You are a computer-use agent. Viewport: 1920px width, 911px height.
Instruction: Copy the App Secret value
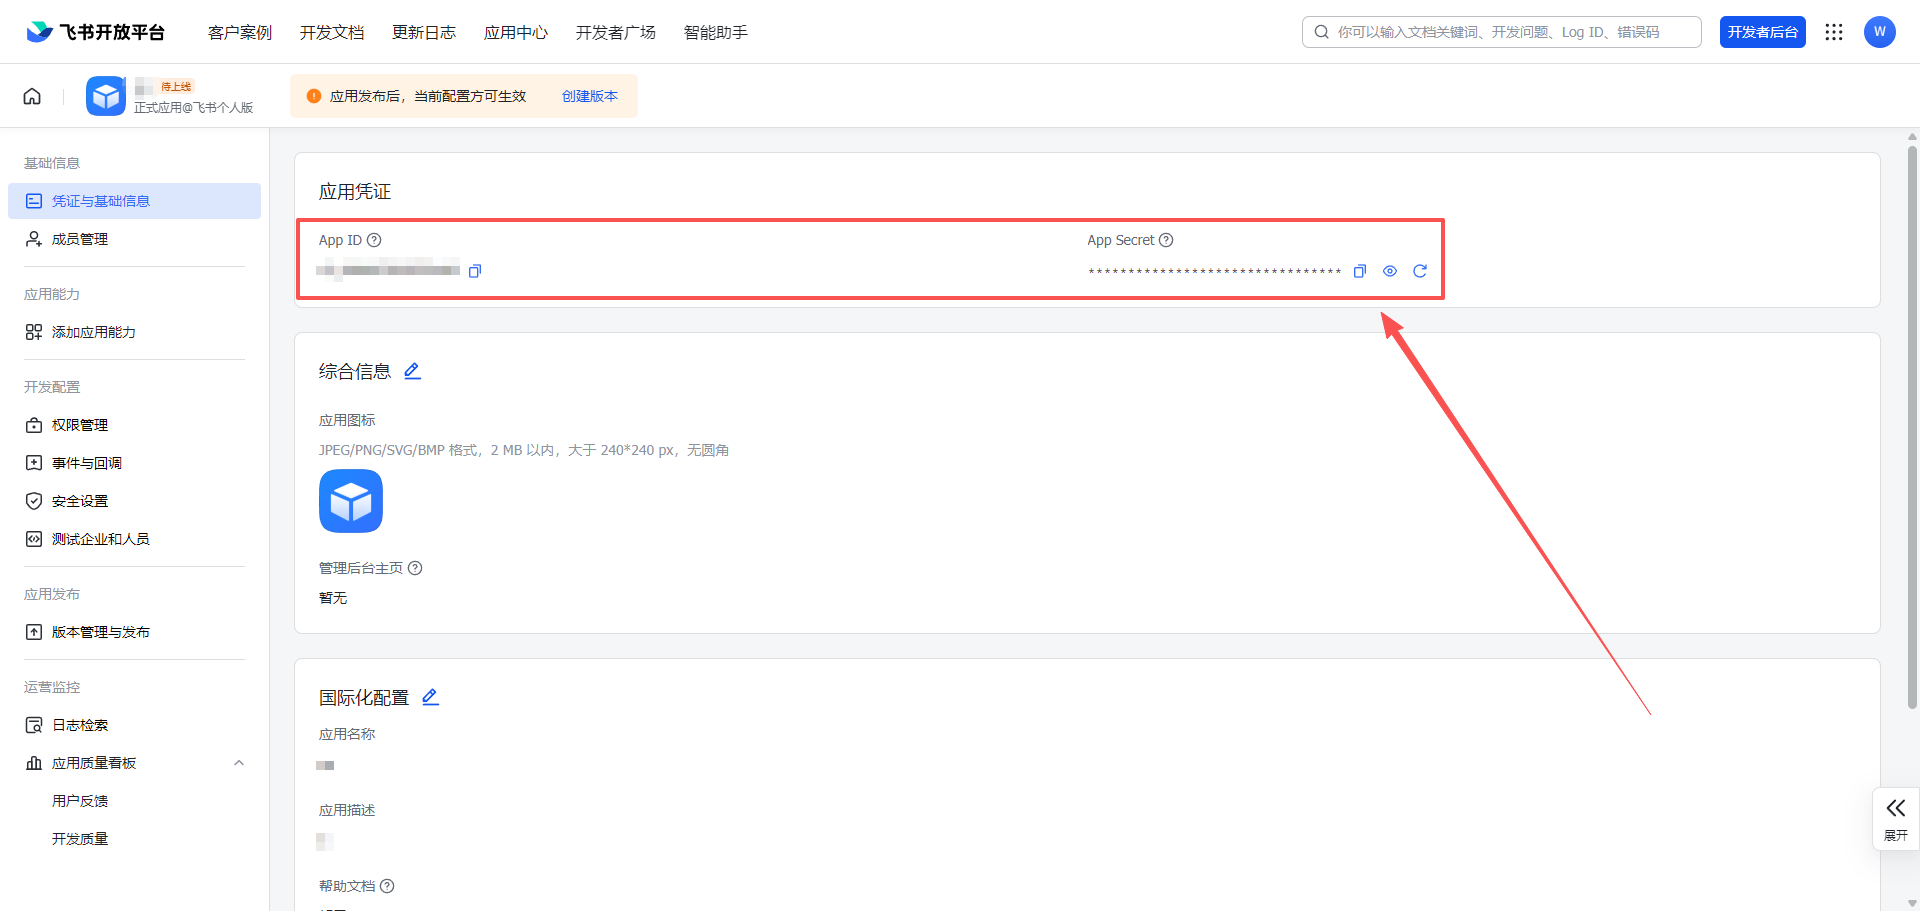pyautogui.click(x=1359, y=271)
